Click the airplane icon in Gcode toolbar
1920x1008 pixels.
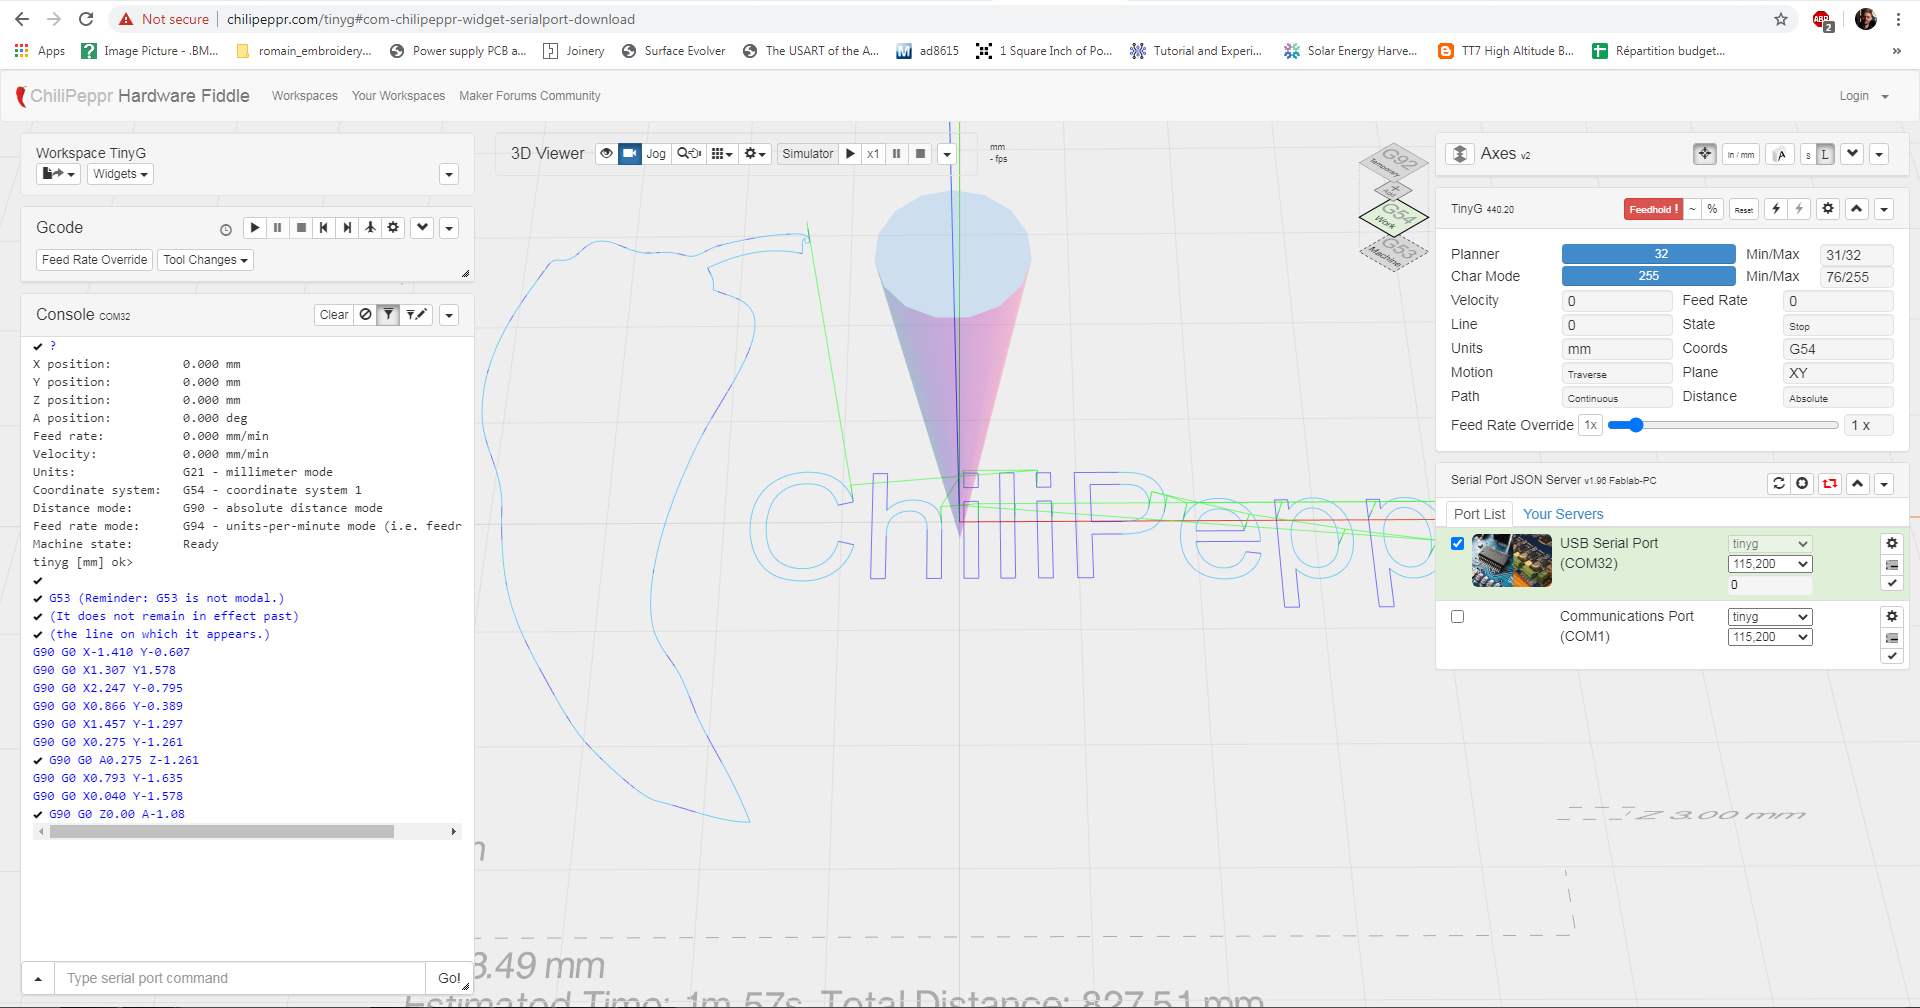point(370,228)
